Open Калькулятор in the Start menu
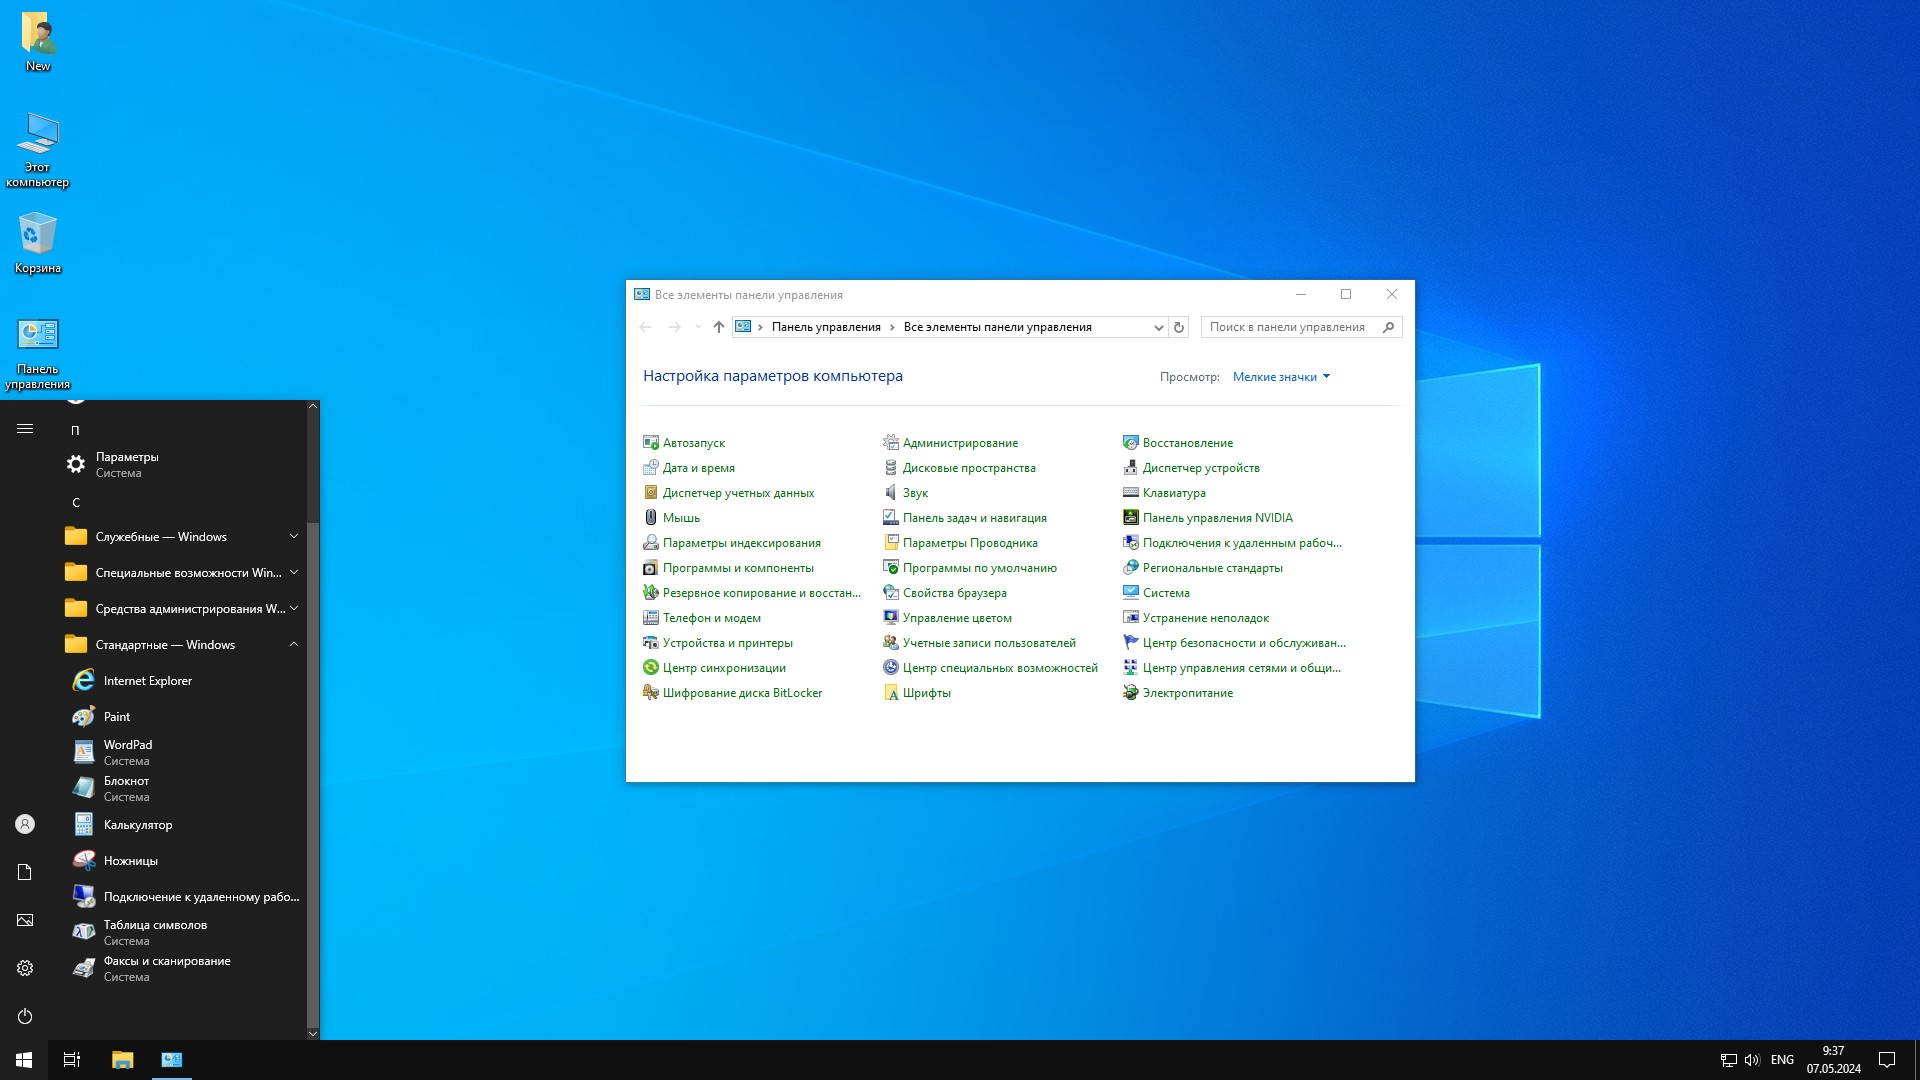This screenshot has width=1920, height=1080. [137, 825]
